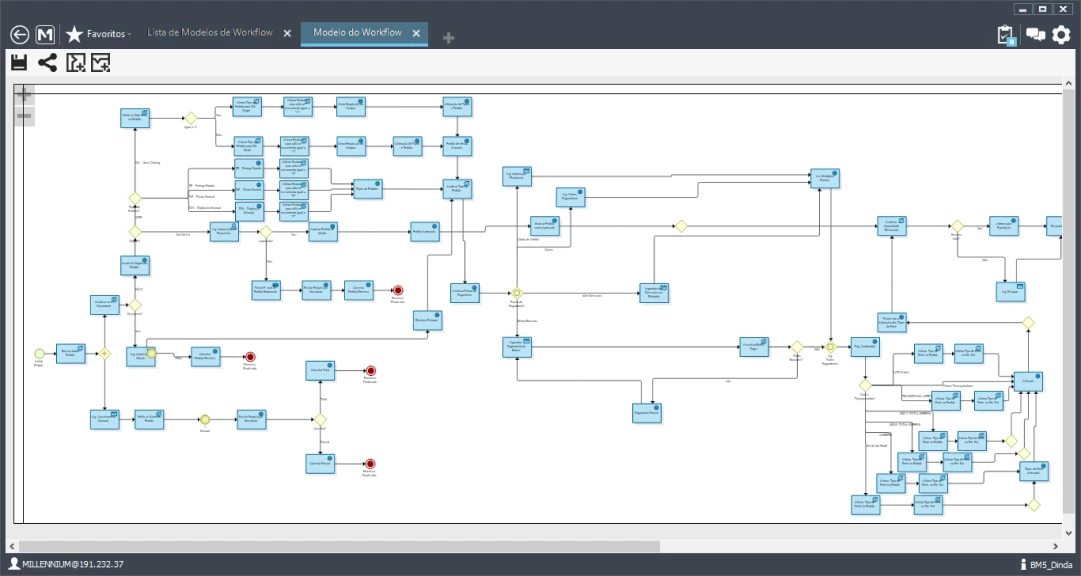This screenshot has width=1081, height=576.
Task: Click the add task node toolbar icon
Action: click(x=75, y=63)
